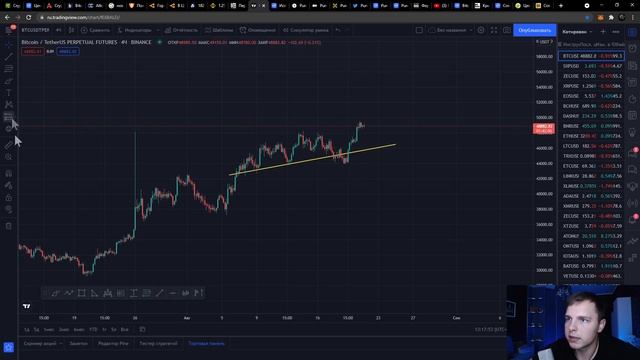
Task: Click the trash icon to remove drawings
Action: pos(9,226)
